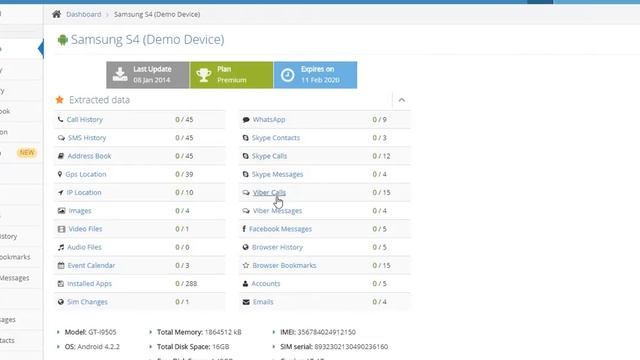
Task: Click the chat icon beside SMS History
Action: (x=61, y=138)
